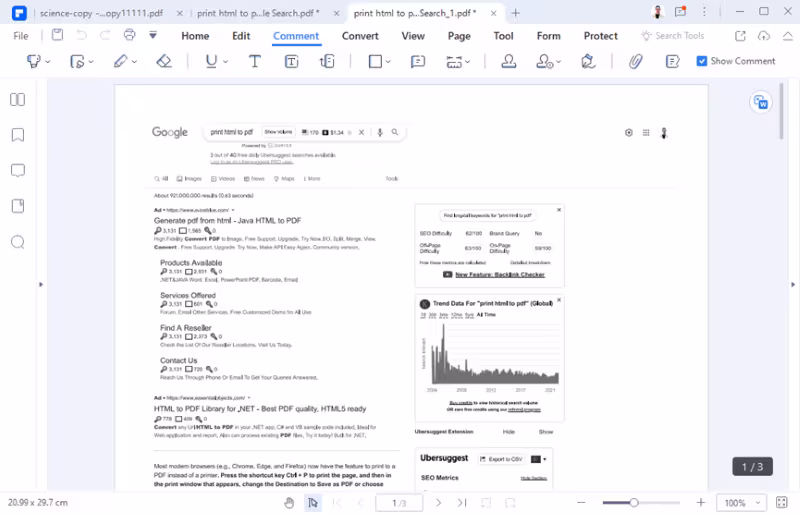
Task: Select the eraser tool
Action: (164, 61)
